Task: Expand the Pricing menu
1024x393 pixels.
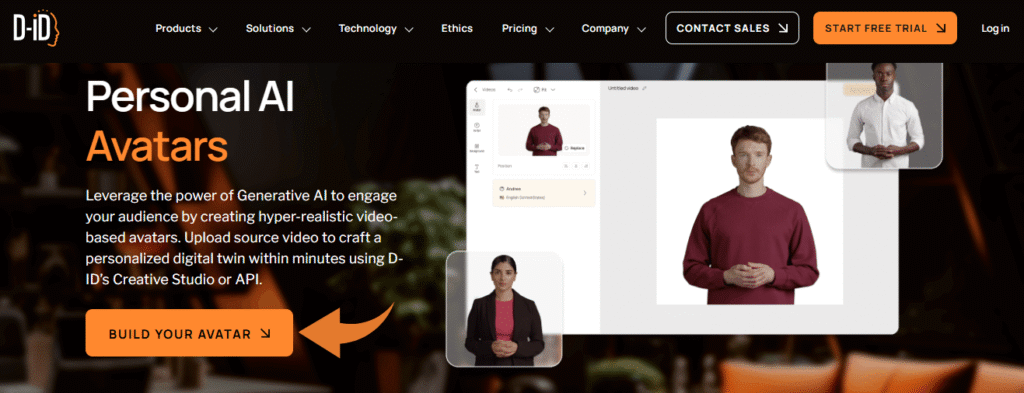Action: coord(528,29)
